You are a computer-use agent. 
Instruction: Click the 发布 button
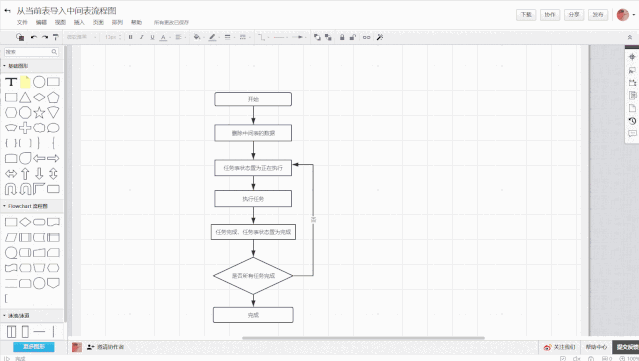[x=598, y=15]
